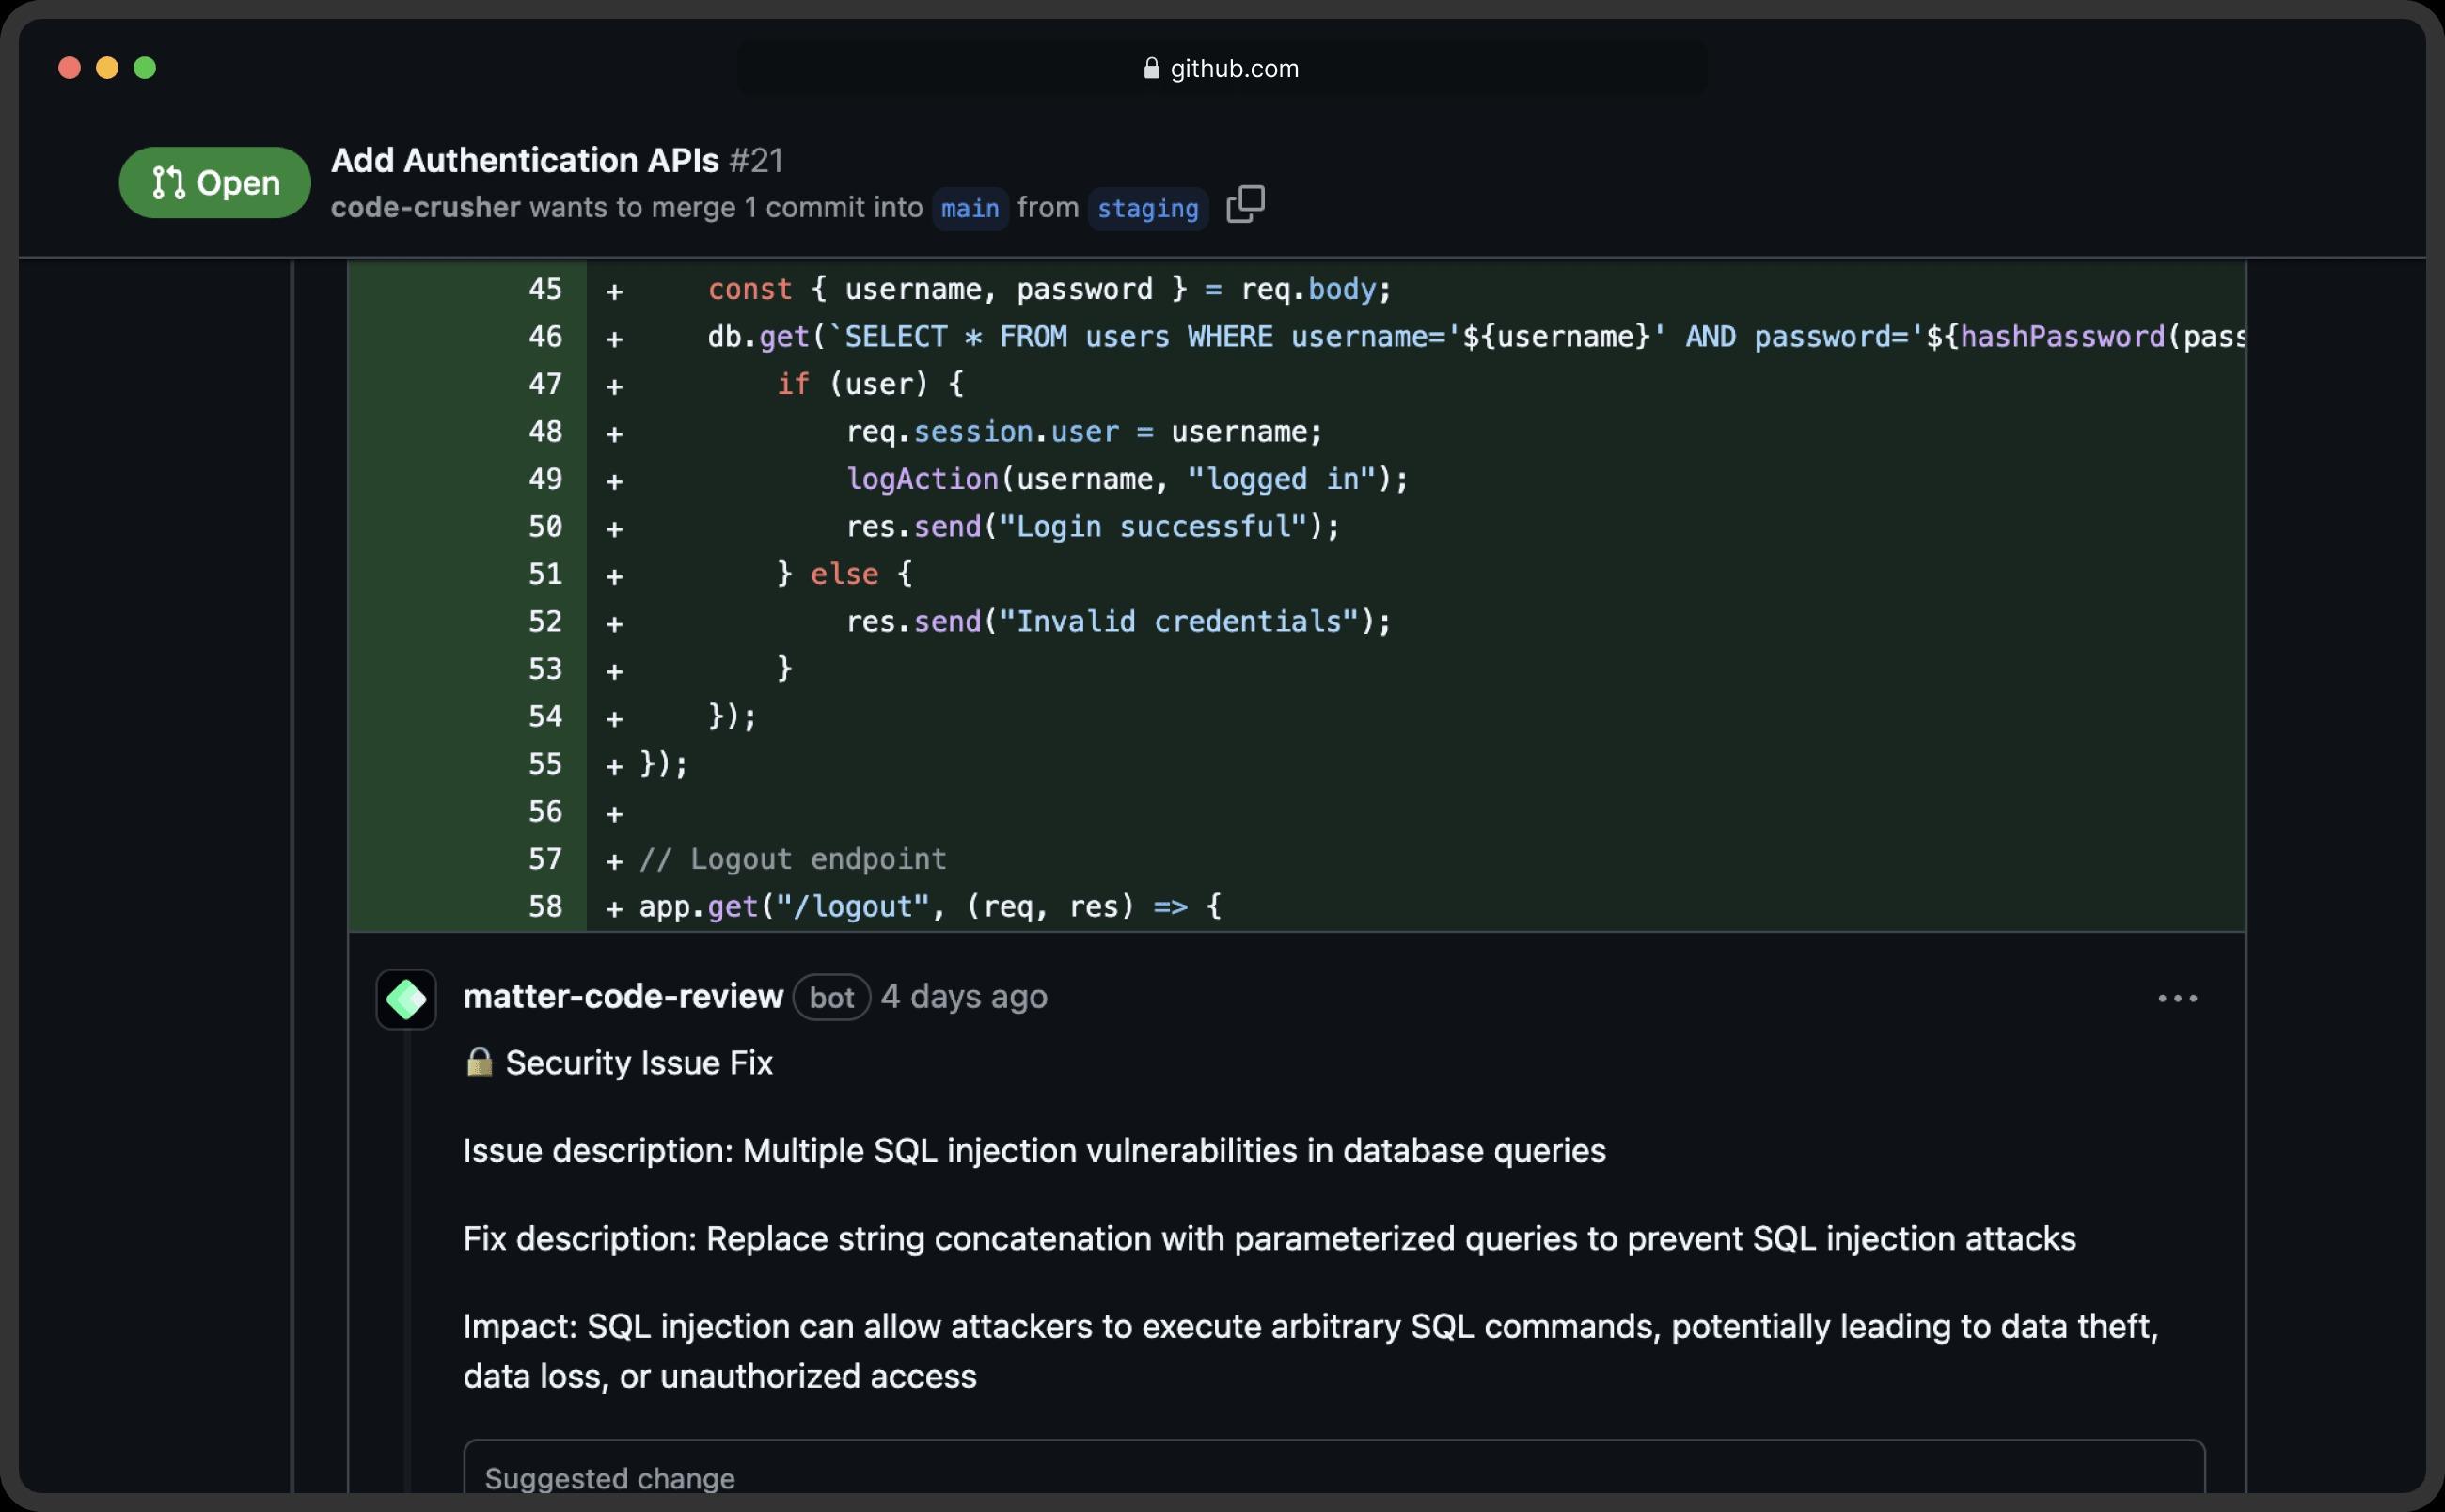Open code-crusher author profile

coord(425,207)
